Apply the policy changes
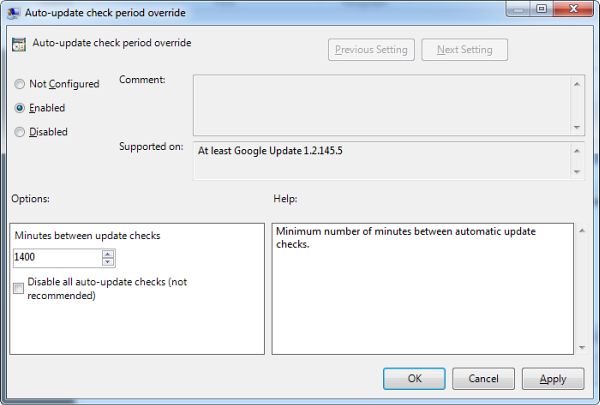 point(553,379)
